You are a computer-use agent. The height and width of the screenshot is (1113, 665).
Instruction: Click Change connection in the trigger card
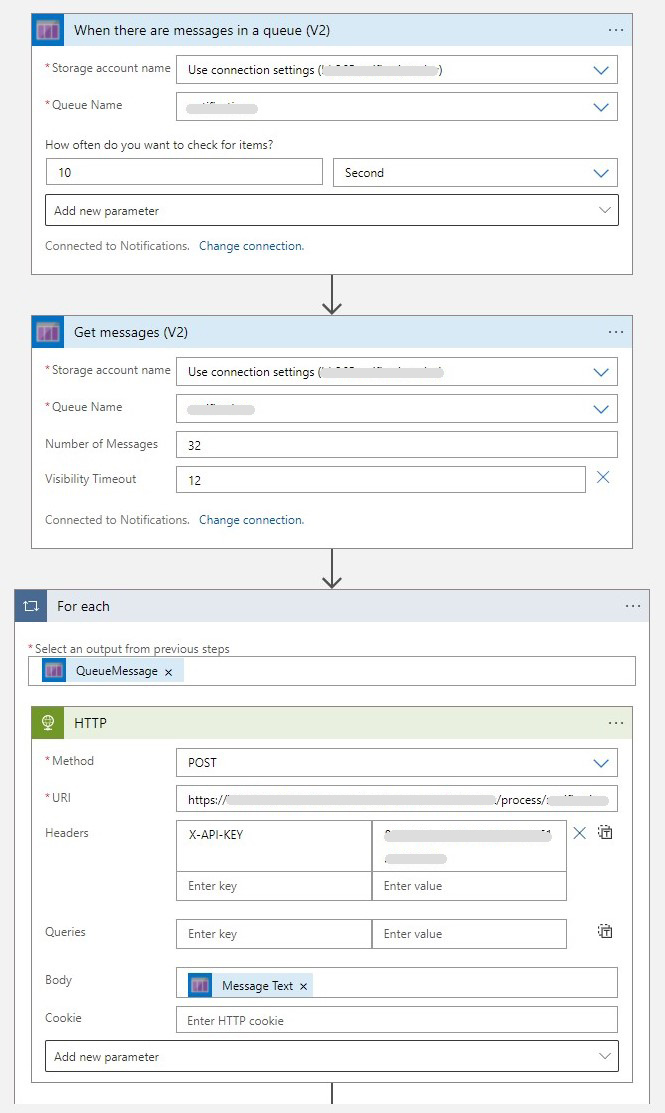pyautogui.click(x=251, y=246)
